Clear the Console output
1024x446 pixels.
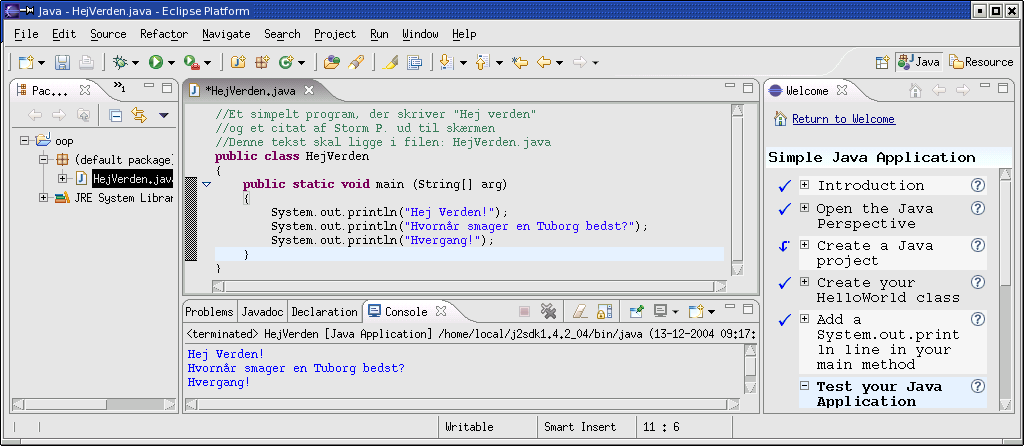(x=579, y=311)
